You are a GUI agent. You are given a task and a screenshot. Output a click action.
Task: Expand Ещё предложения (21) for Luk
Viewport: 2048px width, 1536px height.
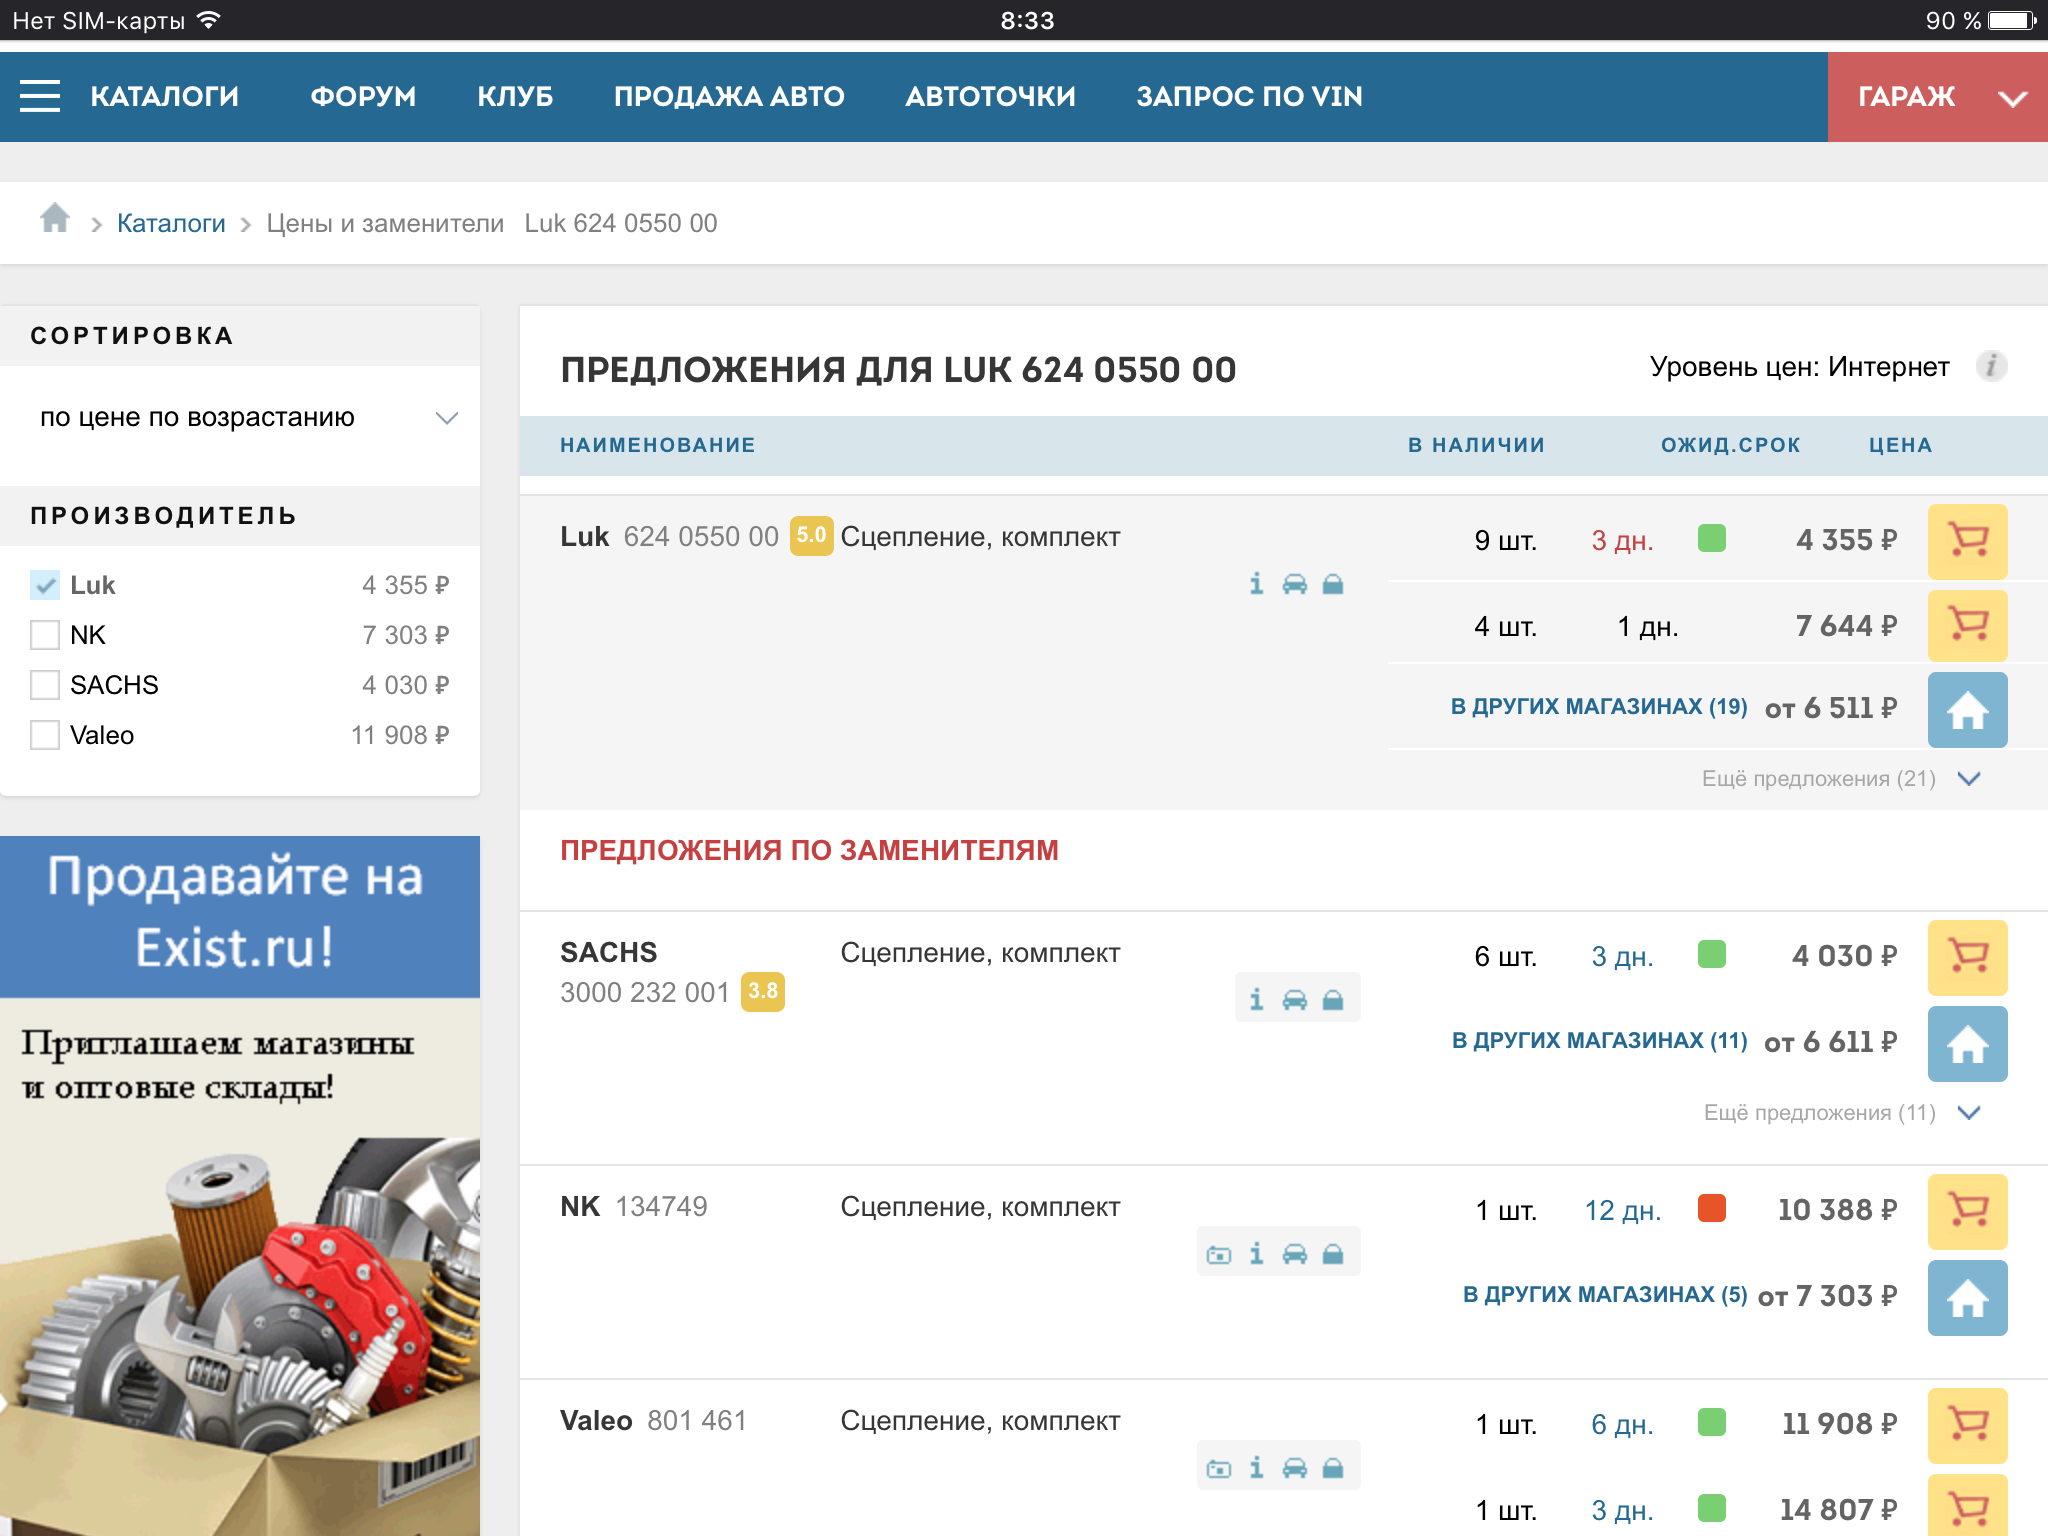(x=1840, y=779)
